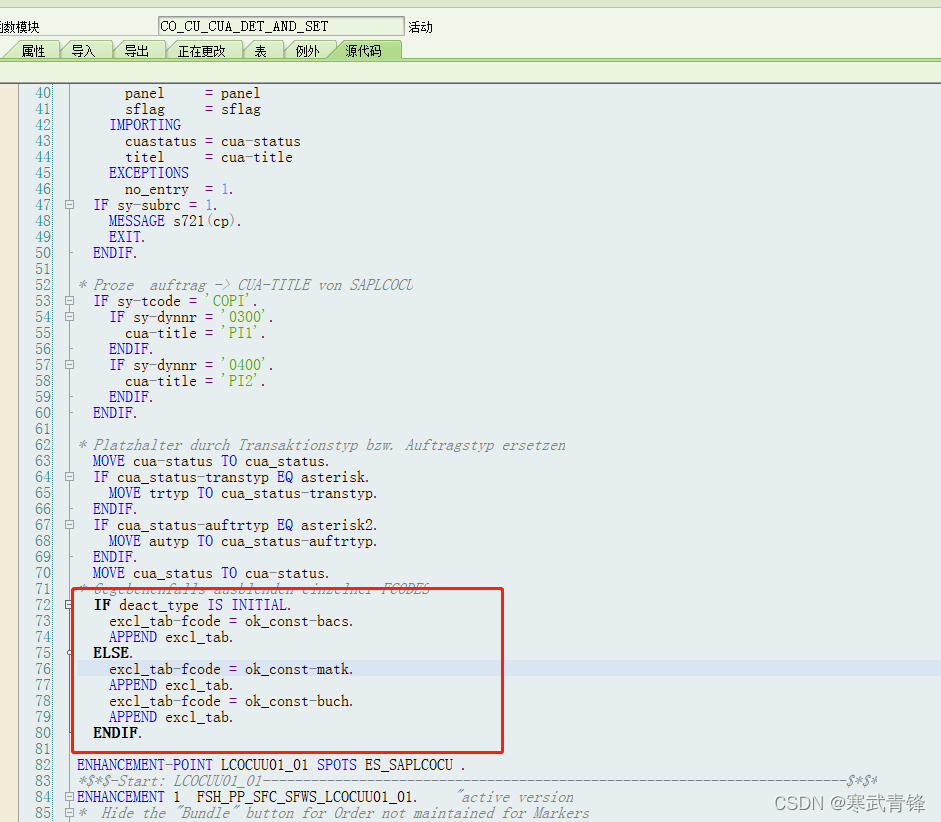Fold the IF sy-dynnr = '0400' block
The image size is (941, 822).
click(70, 365)
